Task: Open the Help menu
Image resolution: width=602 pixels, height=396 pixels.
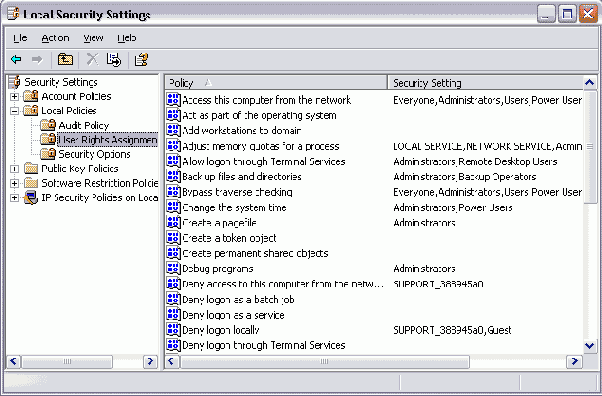Action: coord(126,38)
